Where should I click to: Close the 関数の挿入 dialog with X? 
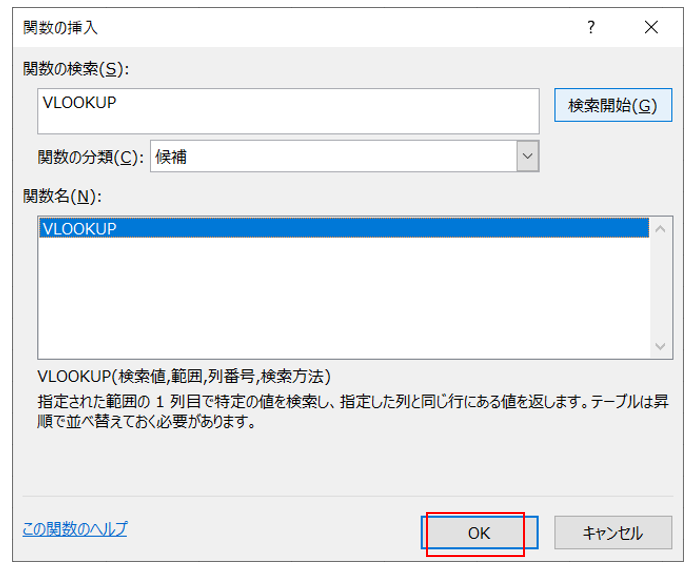(x=652, y=28)
